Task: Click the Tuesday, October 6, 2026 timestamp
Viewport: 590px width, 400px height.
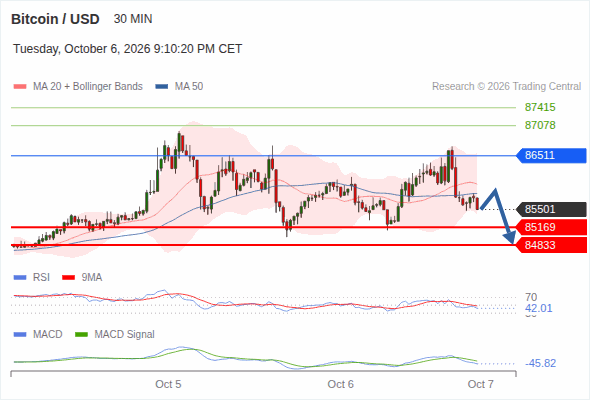Action: click(127, 49)
